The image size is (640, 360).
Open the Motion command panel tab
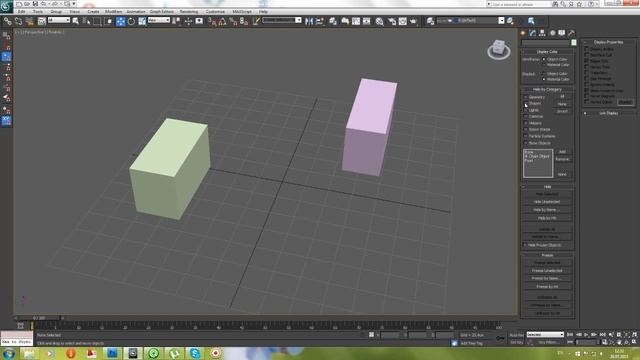(552, 33)
